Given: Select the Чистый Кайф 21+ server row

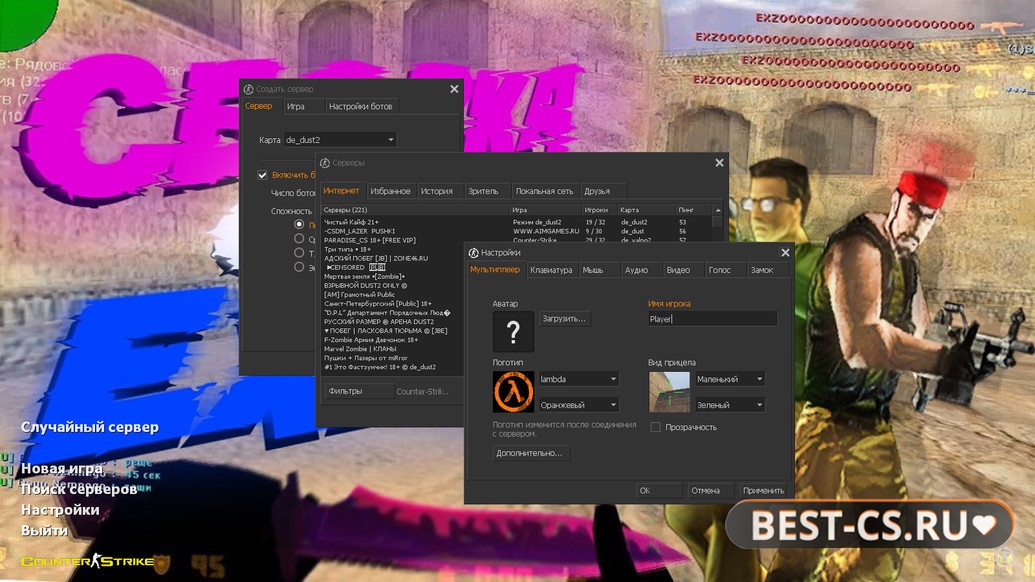Looking at the screenshot, I should (x=517, y=222).
